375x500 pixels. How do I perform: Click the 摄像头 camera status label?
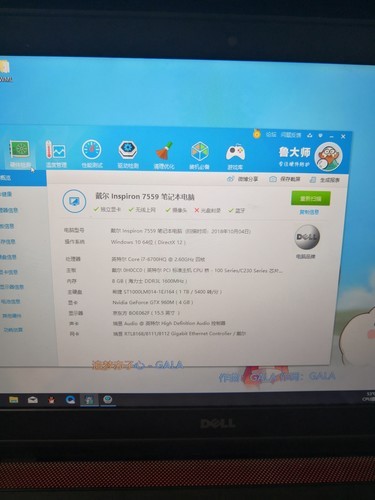(x=176, y=210)
